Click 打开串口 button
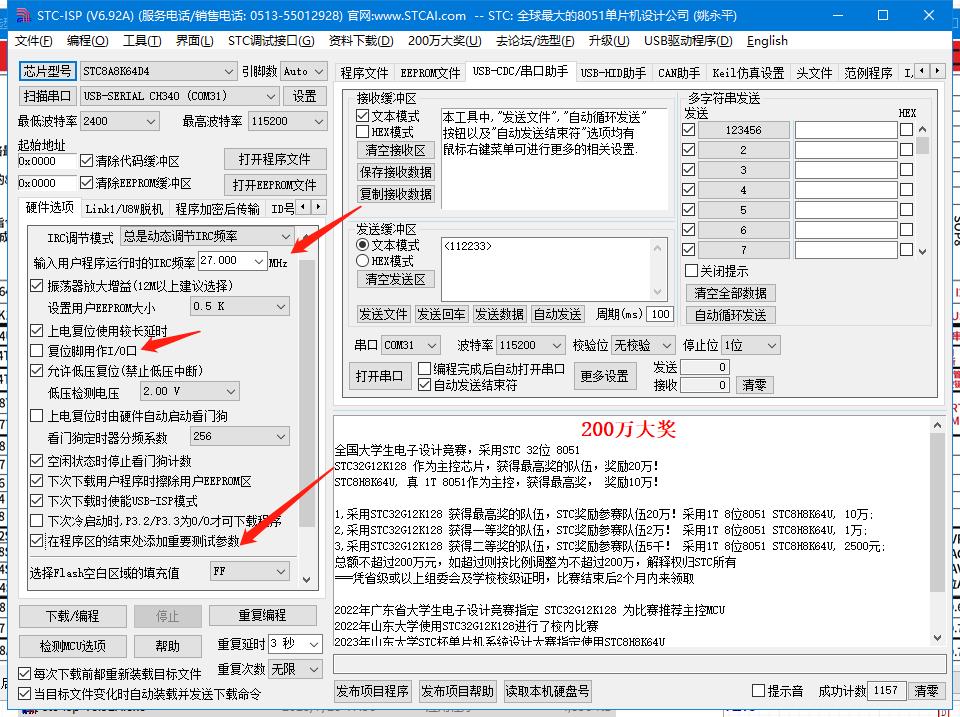 (x=379, y=375)
